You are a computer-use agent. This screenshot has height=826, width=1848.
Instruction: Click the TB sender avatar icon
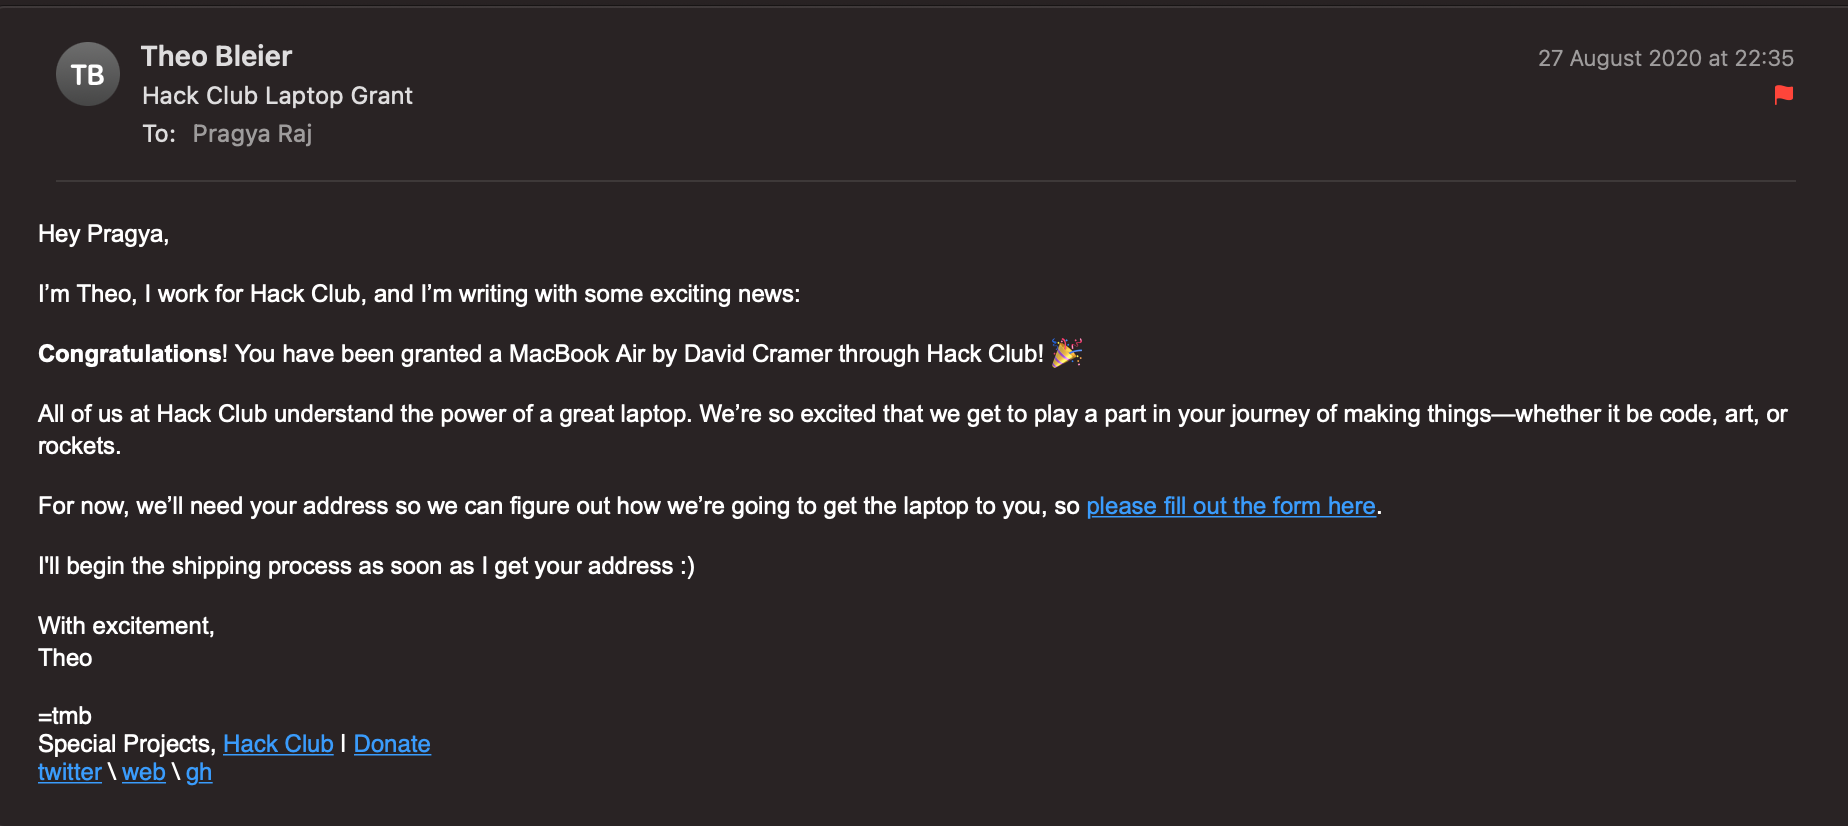tap(88, 74)
